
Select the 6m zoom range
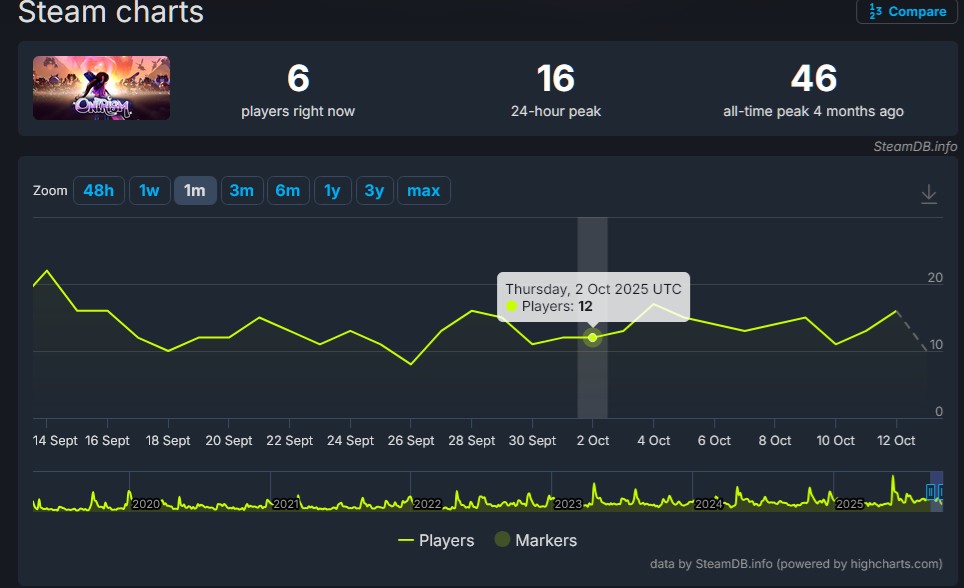click(x=288, y=191)
